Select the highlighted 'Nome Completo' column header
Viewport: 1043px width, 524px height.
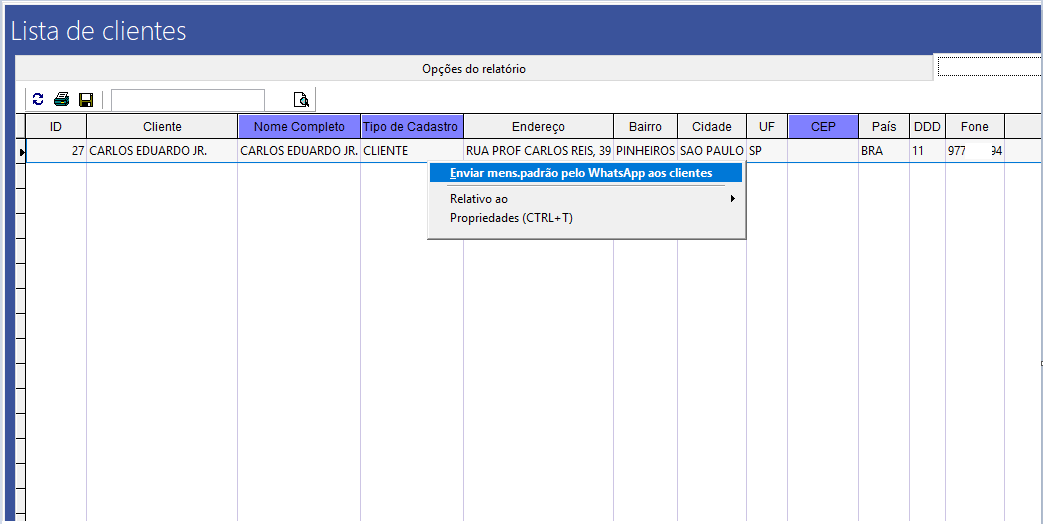click(299, 127)
